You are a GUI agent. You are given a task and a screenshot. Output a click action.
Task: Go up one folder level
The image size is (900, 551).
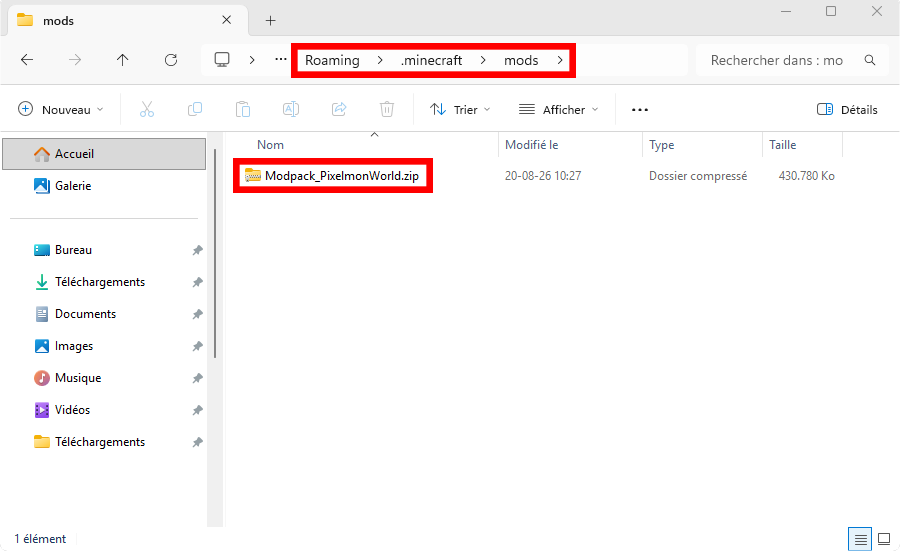(122, 60)
